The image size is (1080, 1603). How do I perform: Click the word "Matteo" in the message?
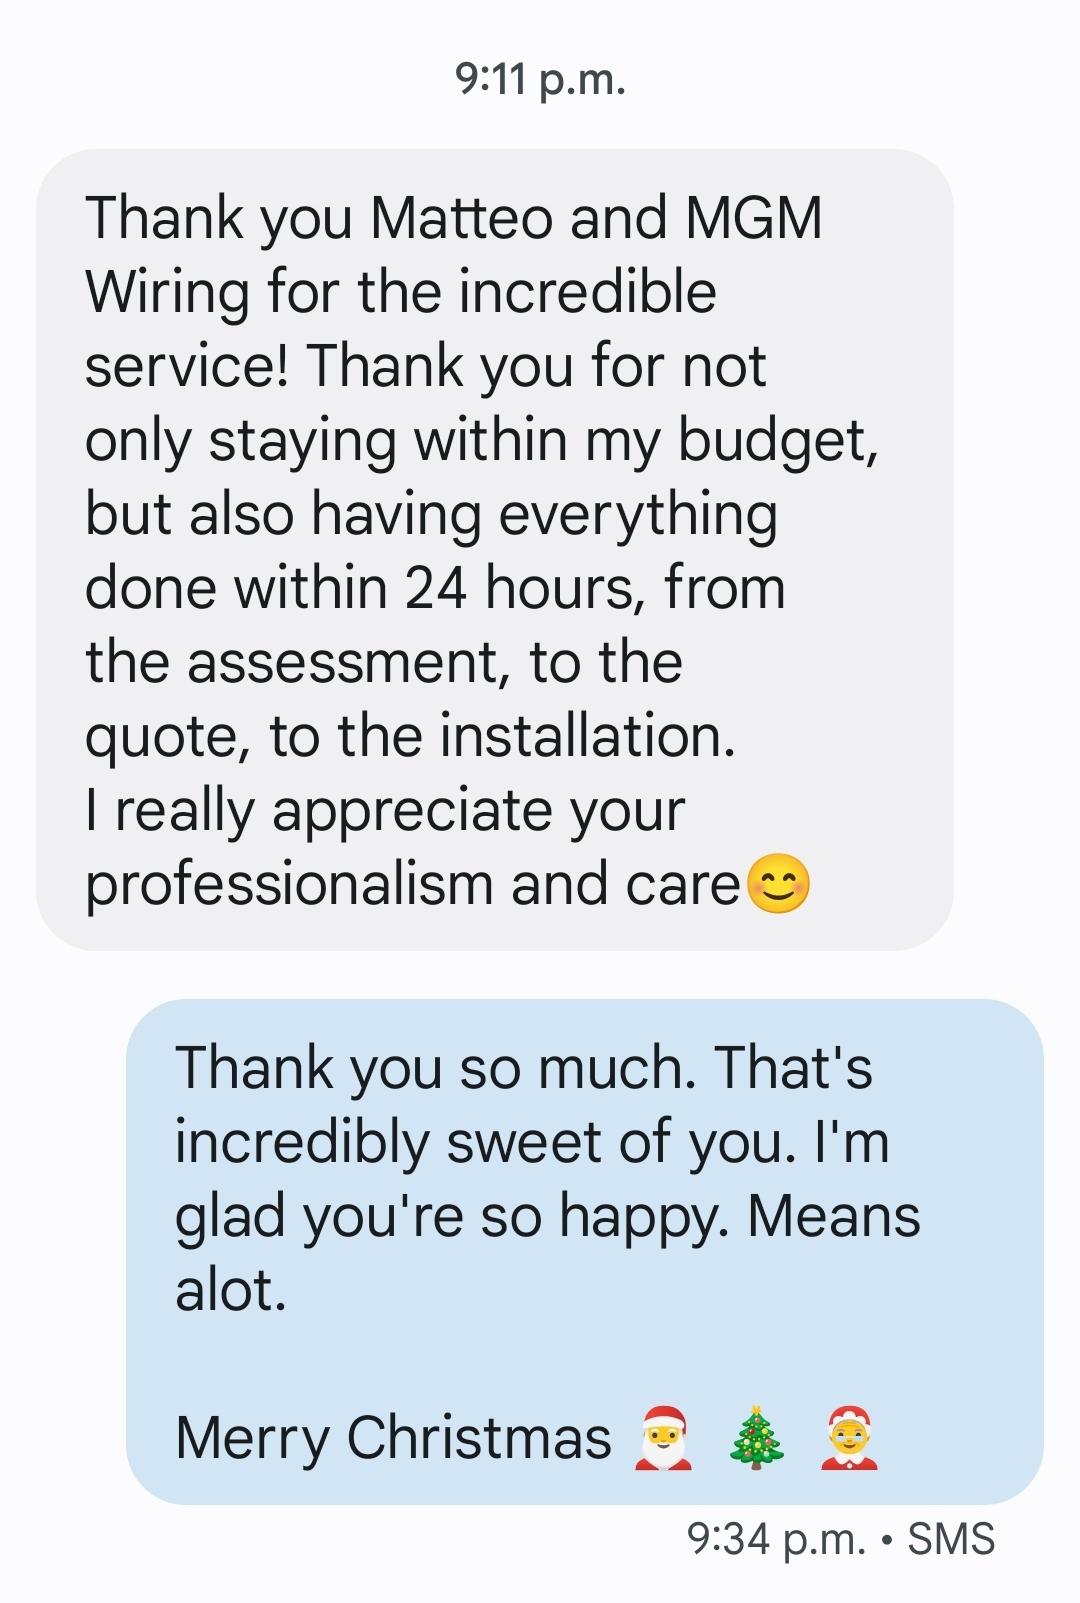[x=460, y=217]
